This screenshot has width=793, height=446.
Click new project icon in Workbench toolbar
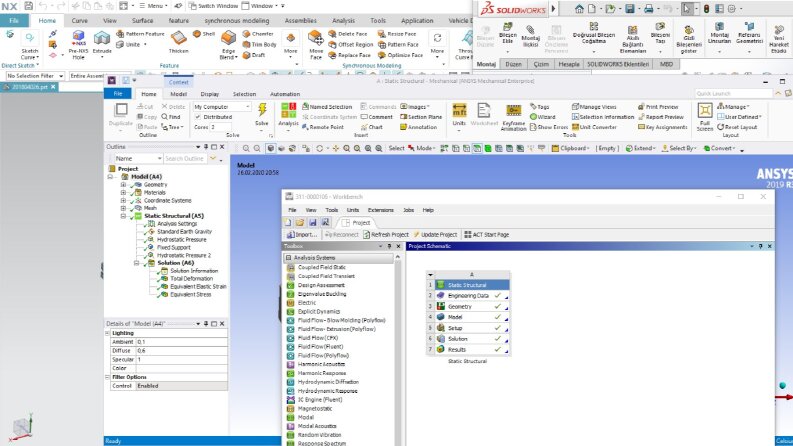288,222
